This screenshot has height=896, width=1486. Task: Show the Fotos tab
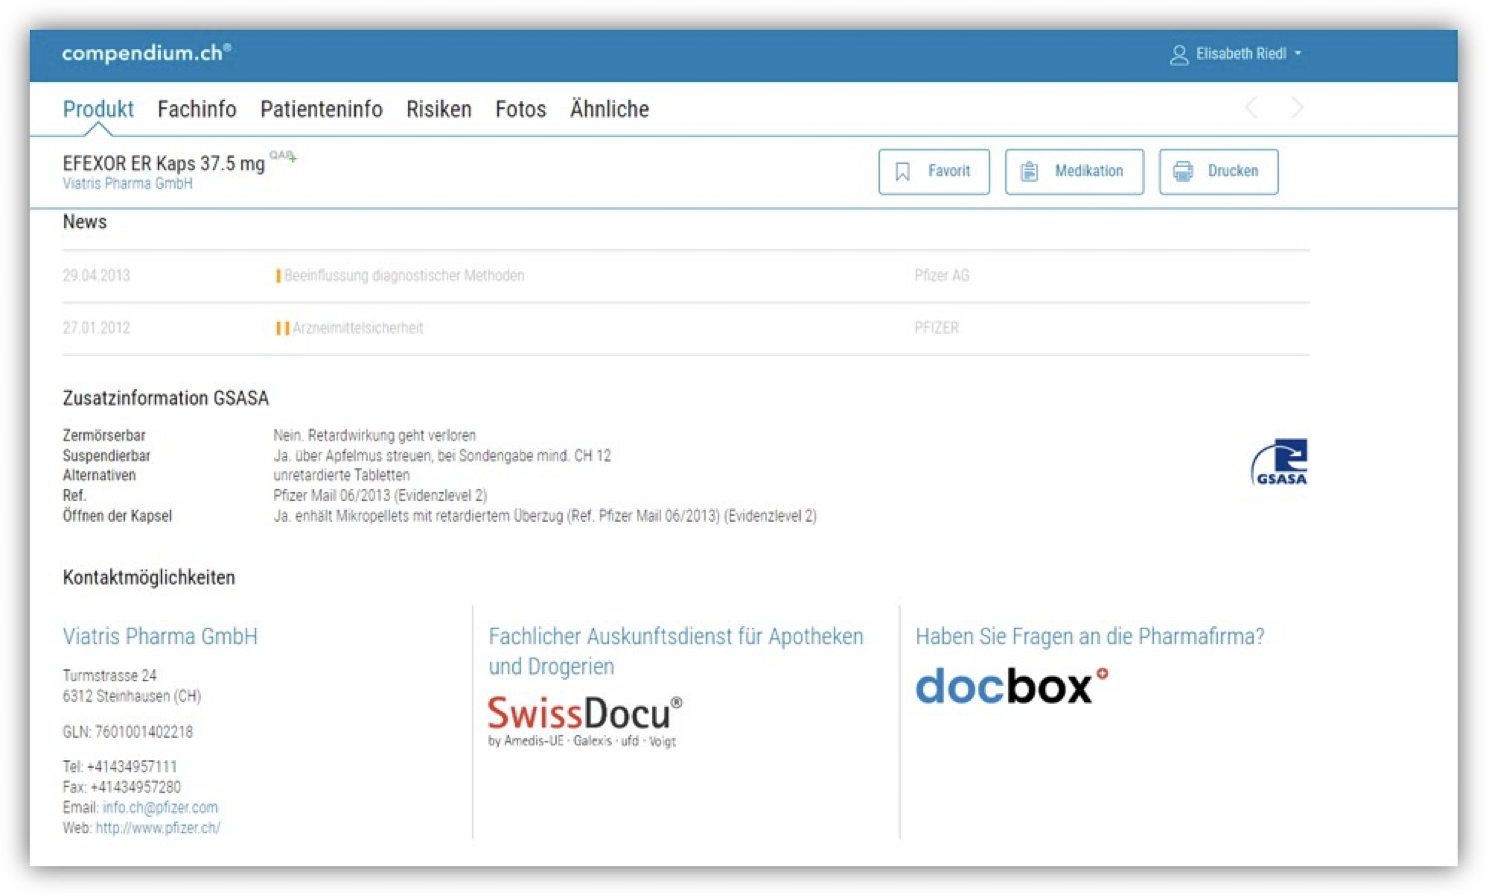coord(520,109)
